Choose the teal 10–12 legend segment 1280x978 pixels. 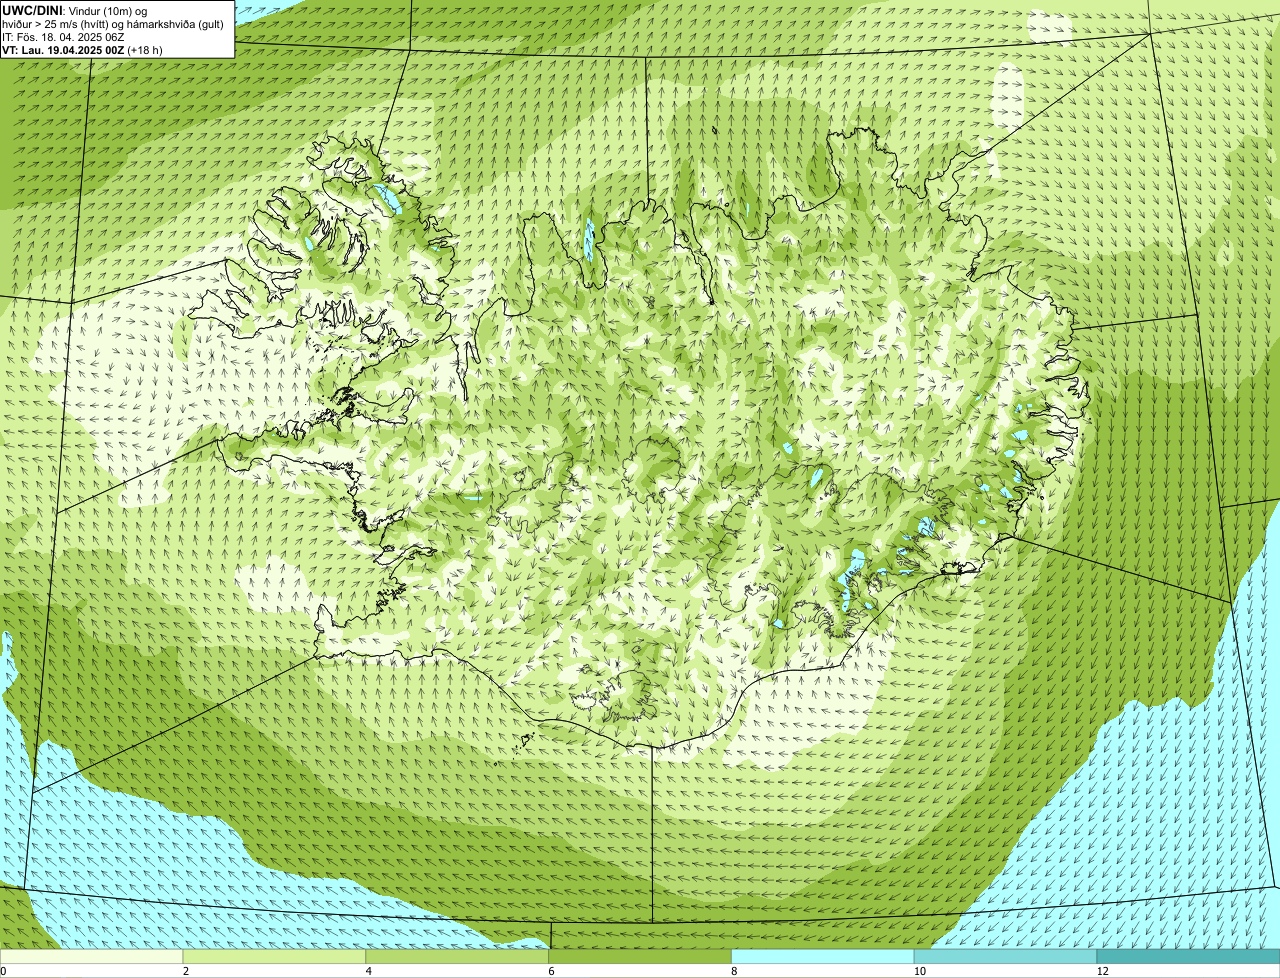[x=1006, y=956]
